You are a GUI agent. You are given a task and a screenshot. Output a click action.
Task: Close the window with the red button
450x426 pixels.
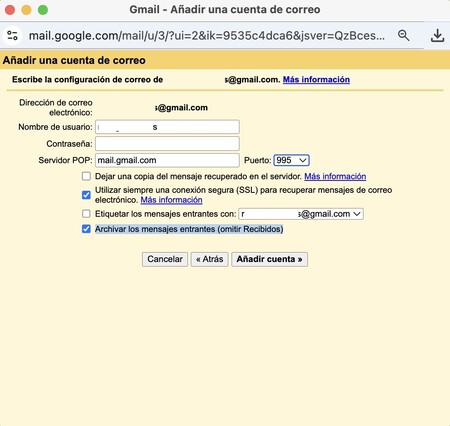click(10, 10)
